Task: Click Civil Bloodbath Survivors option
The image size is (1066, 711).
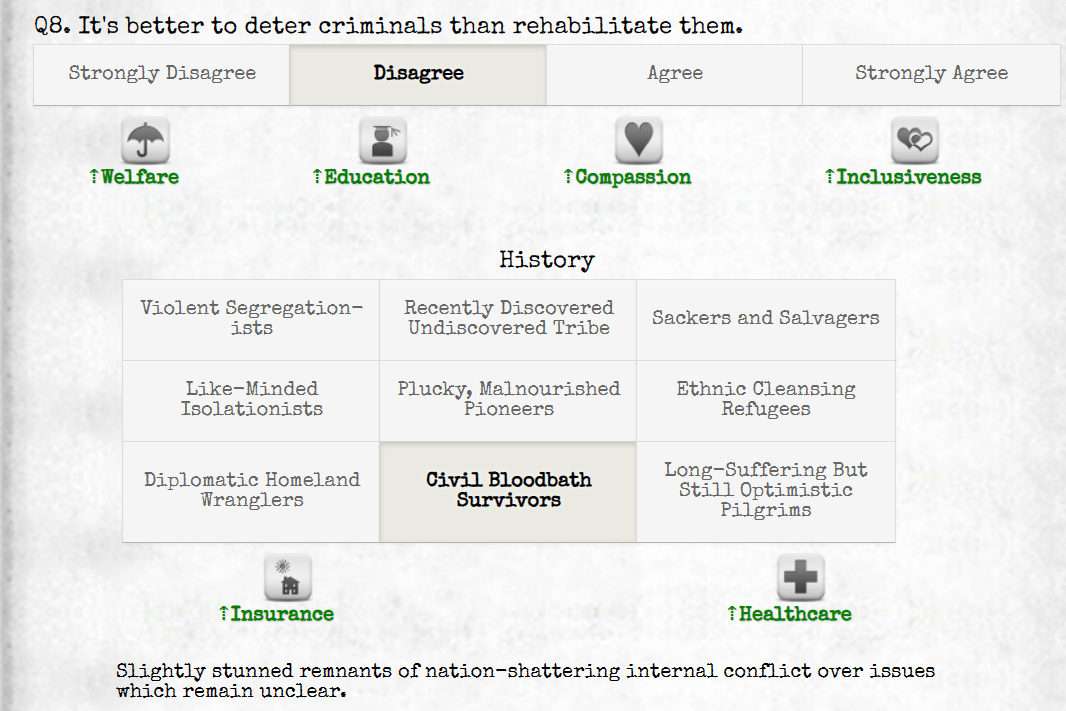Action: tap(508, 491)
